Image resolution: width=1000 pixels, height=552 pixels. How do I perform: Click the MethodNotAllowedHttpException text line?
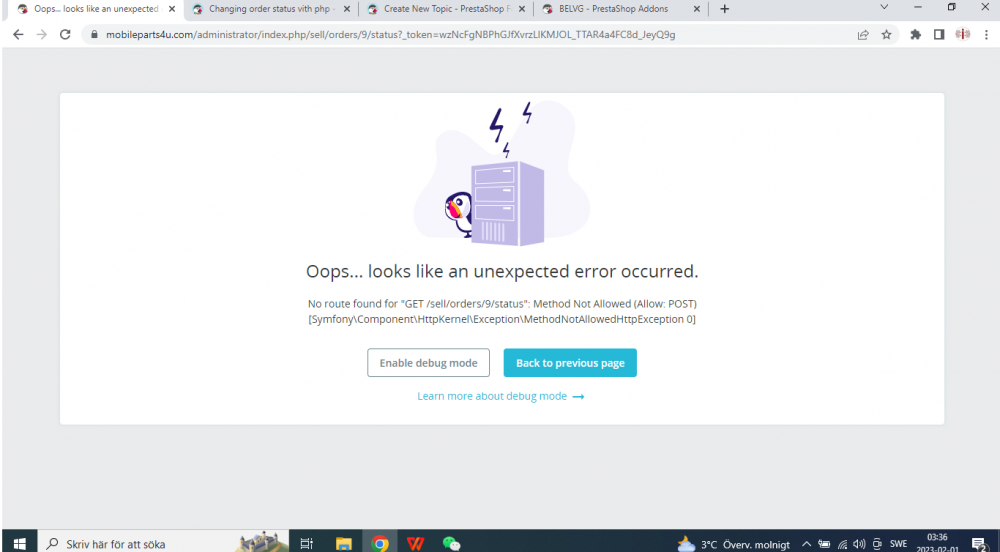pos(502,319)
